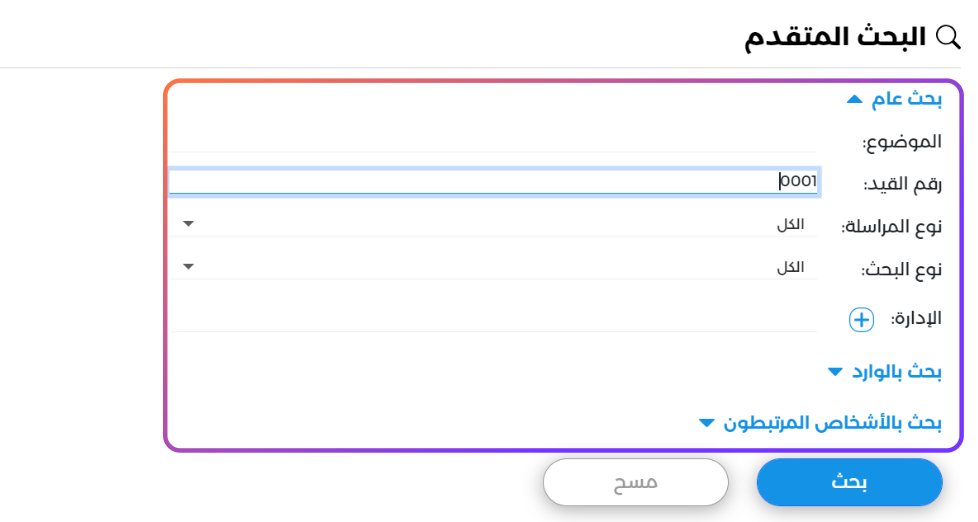Select the بحث عام section heading
978x522 pixels.
[907, 98]
